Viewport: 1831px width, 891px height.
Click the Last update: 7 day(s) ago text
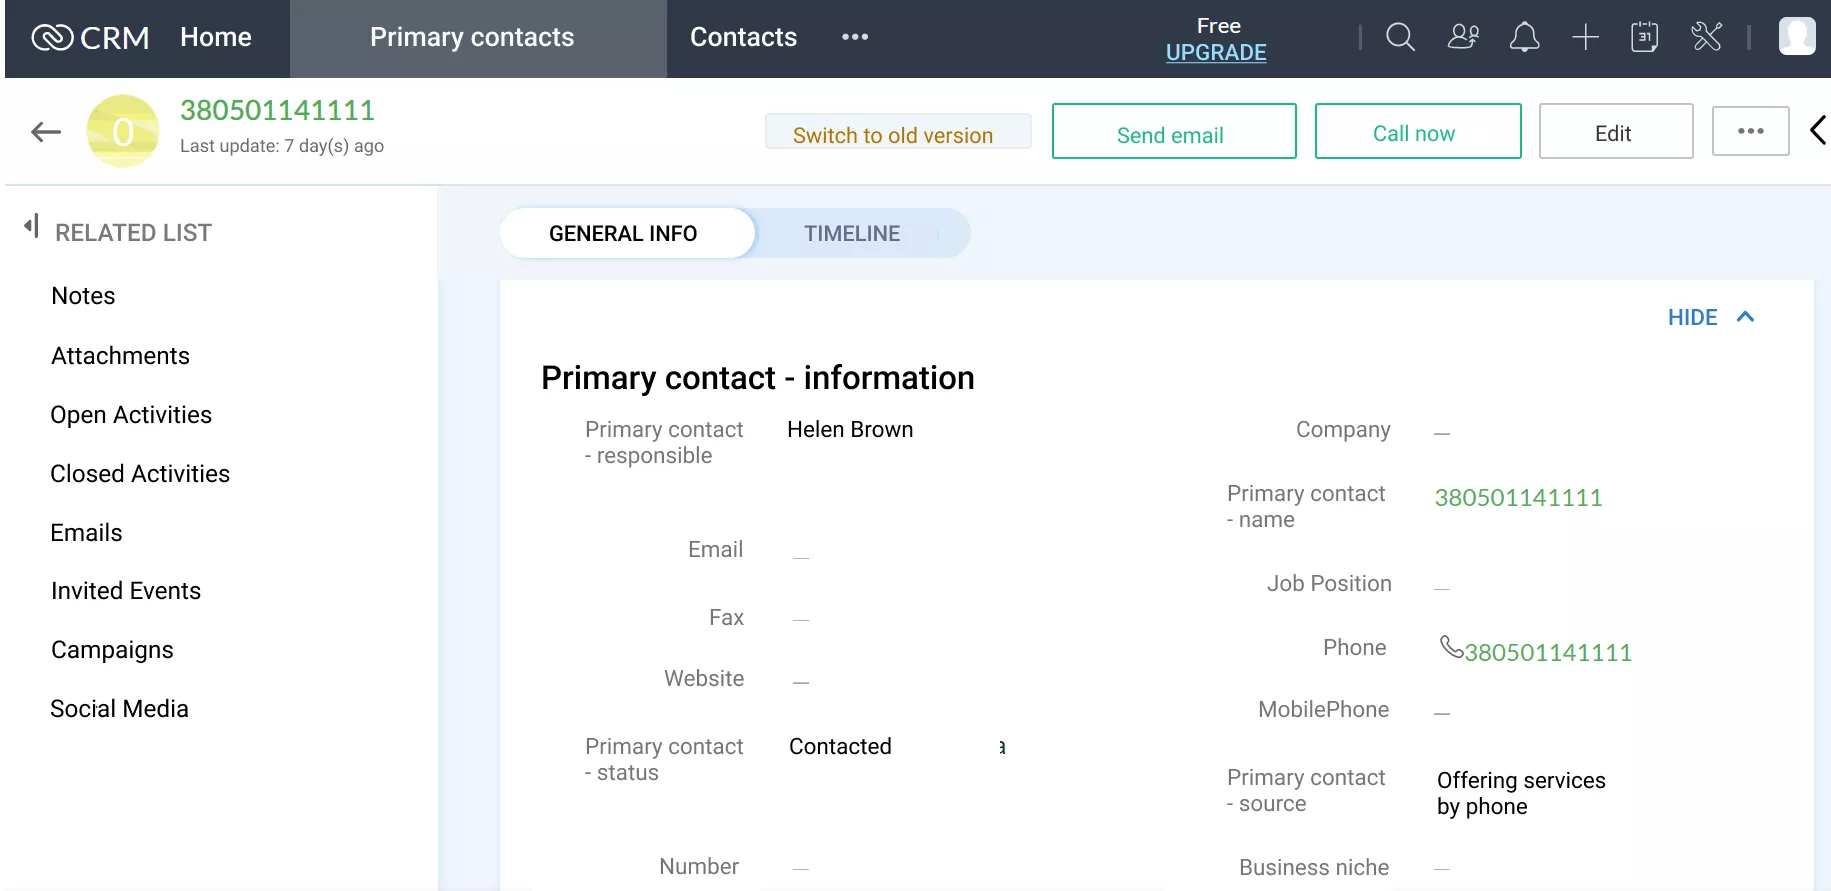(282, 146)
